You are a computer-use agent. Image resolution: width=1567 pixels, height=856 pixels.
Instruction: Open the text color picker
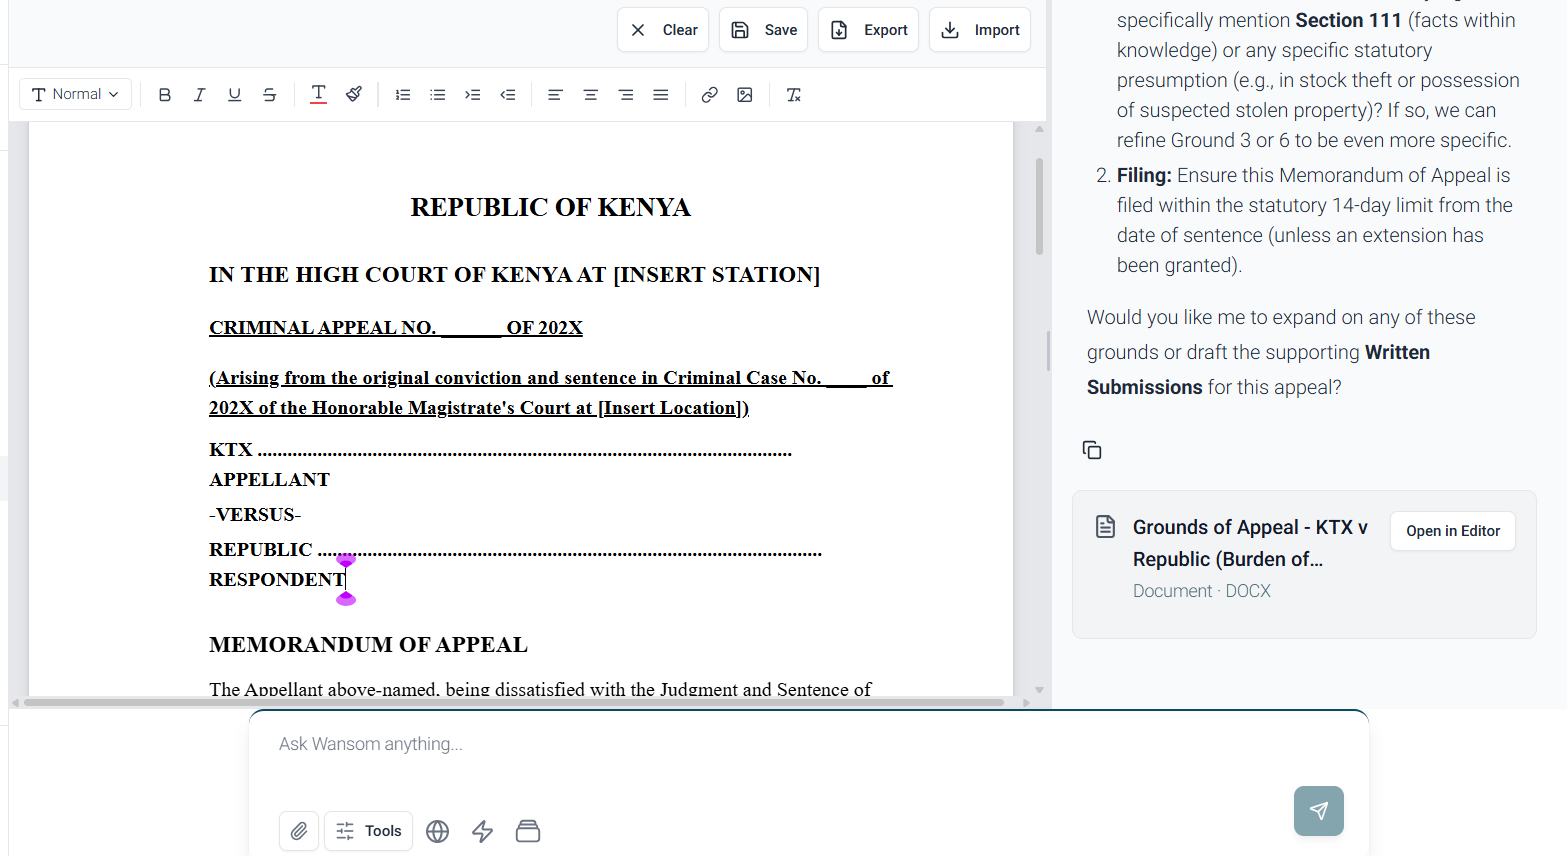click(319, 95)
